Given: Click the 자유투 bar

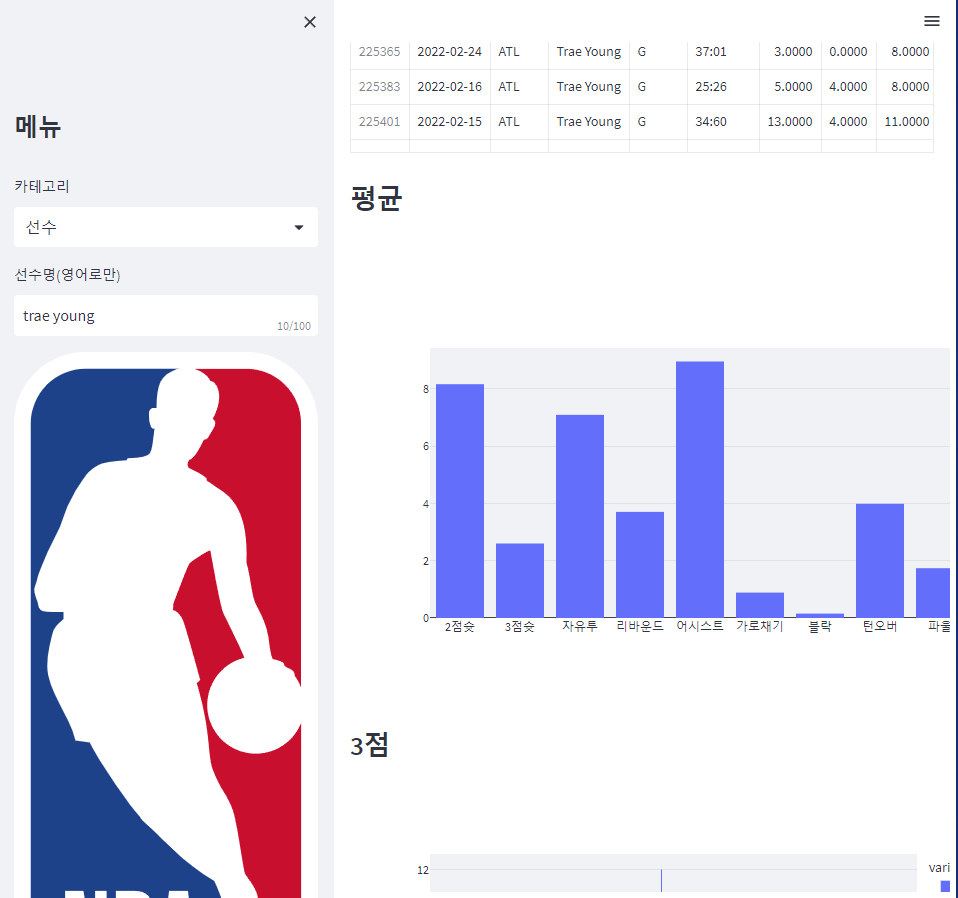Looking at the screenshot, I should coord(578,515).
